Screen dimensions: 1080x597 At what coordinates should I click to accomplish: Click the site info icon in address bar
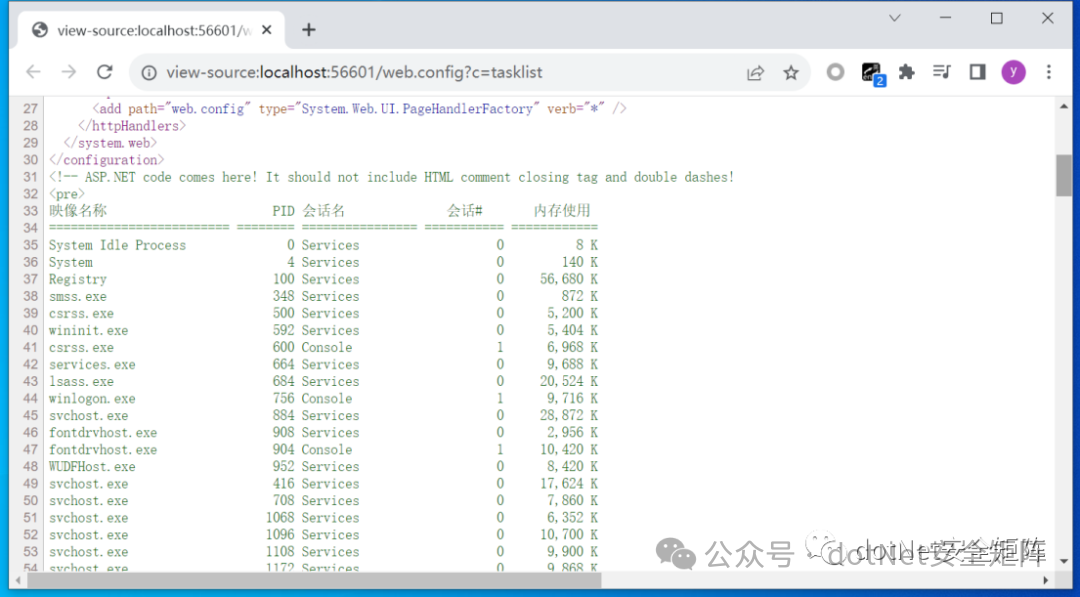click(x=149, y=72)
